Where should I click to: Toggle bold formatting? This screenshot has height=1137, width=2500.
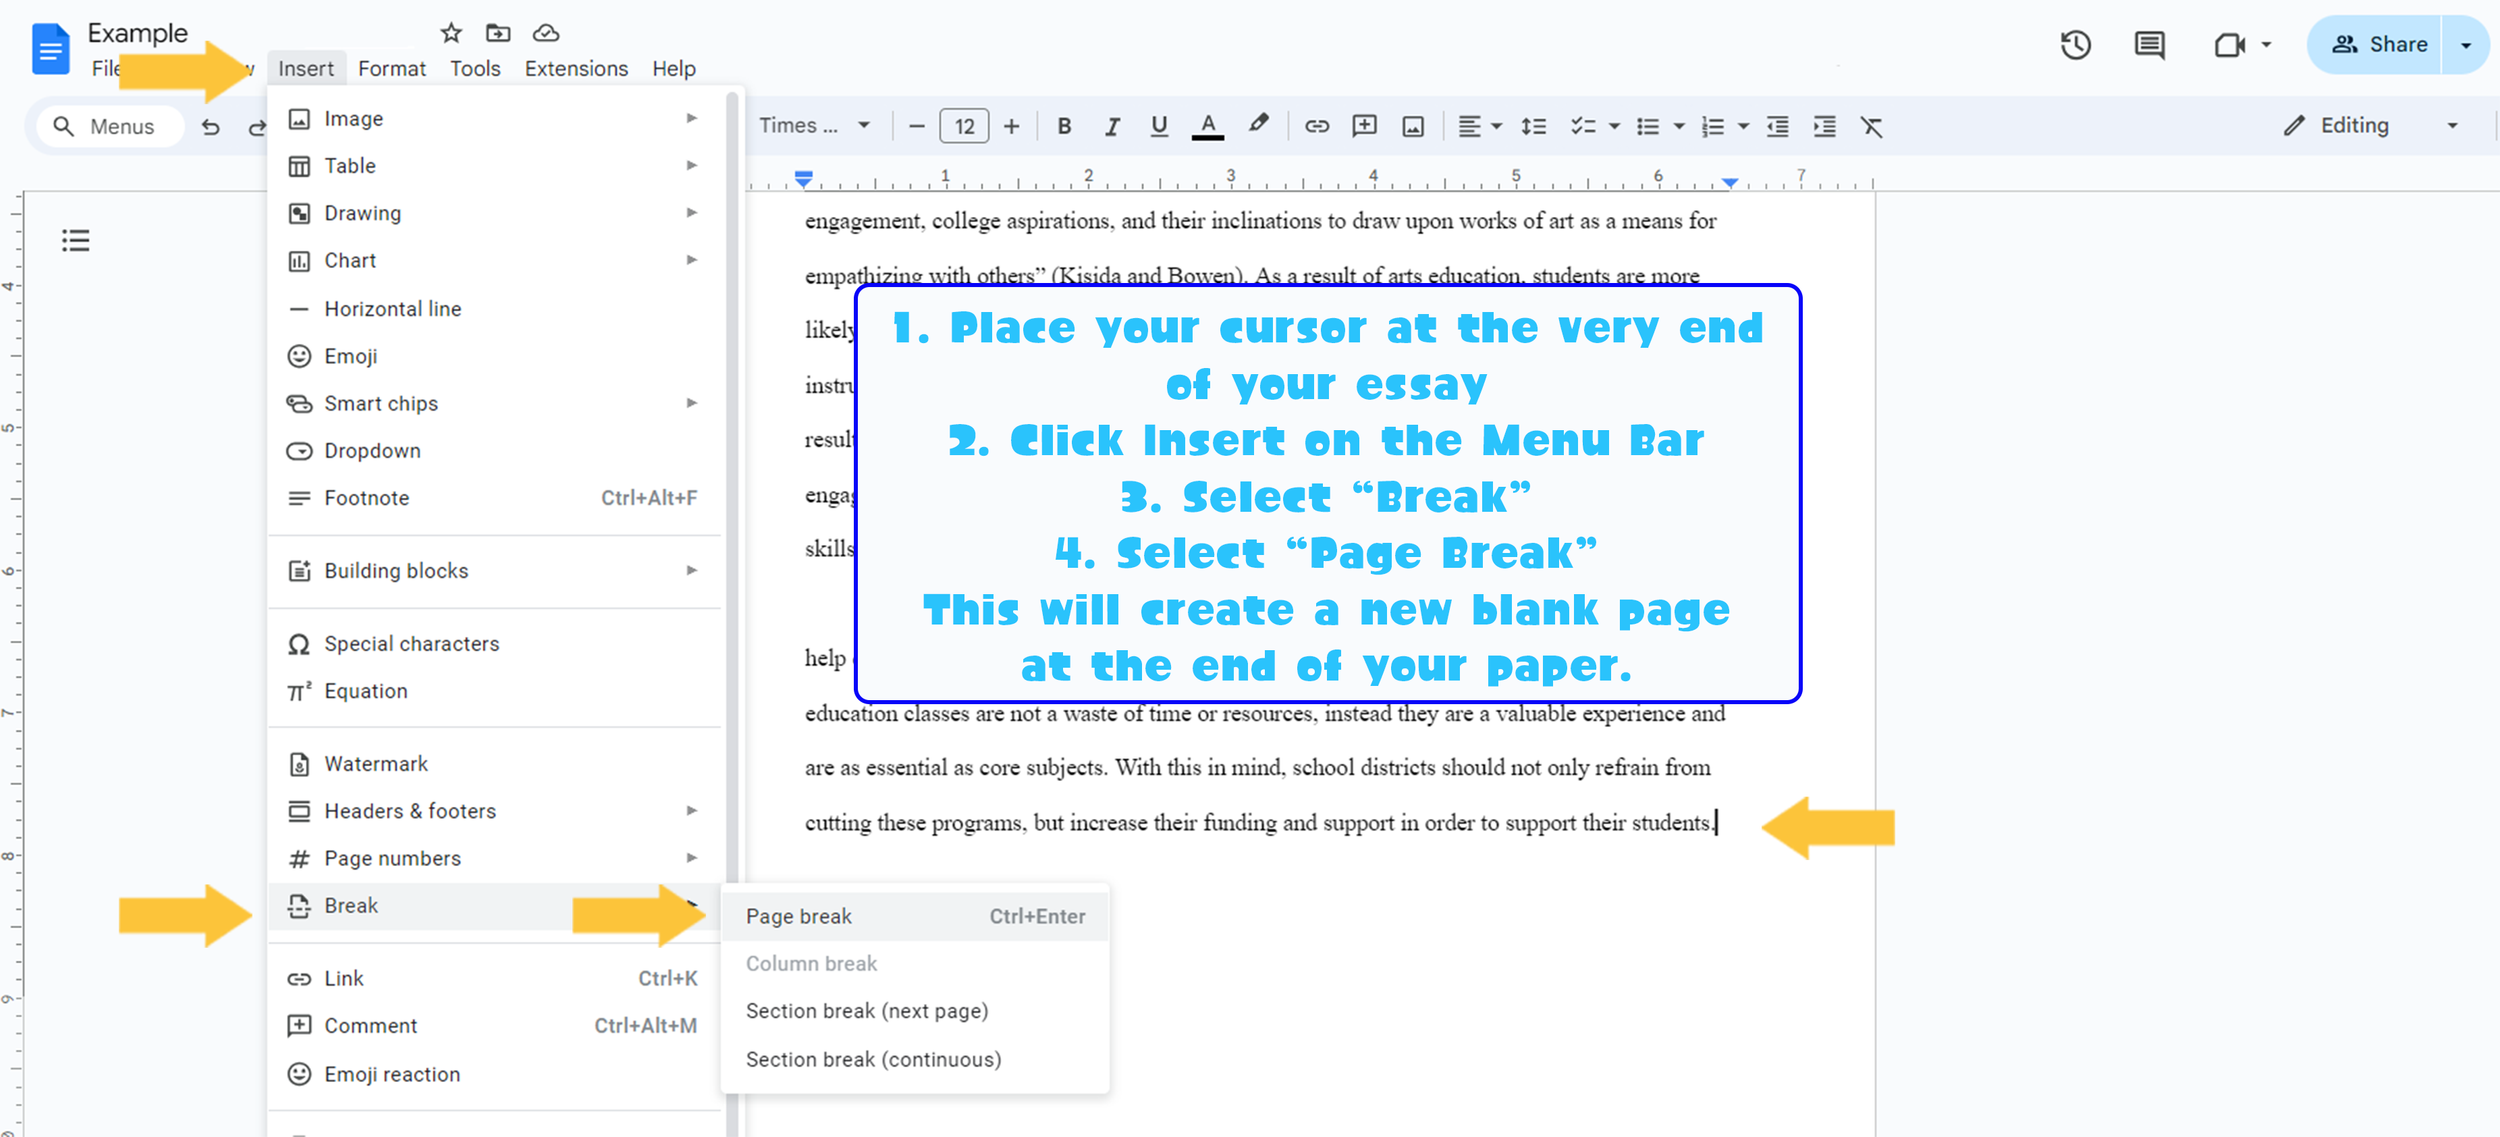(x=1064, y=126)
